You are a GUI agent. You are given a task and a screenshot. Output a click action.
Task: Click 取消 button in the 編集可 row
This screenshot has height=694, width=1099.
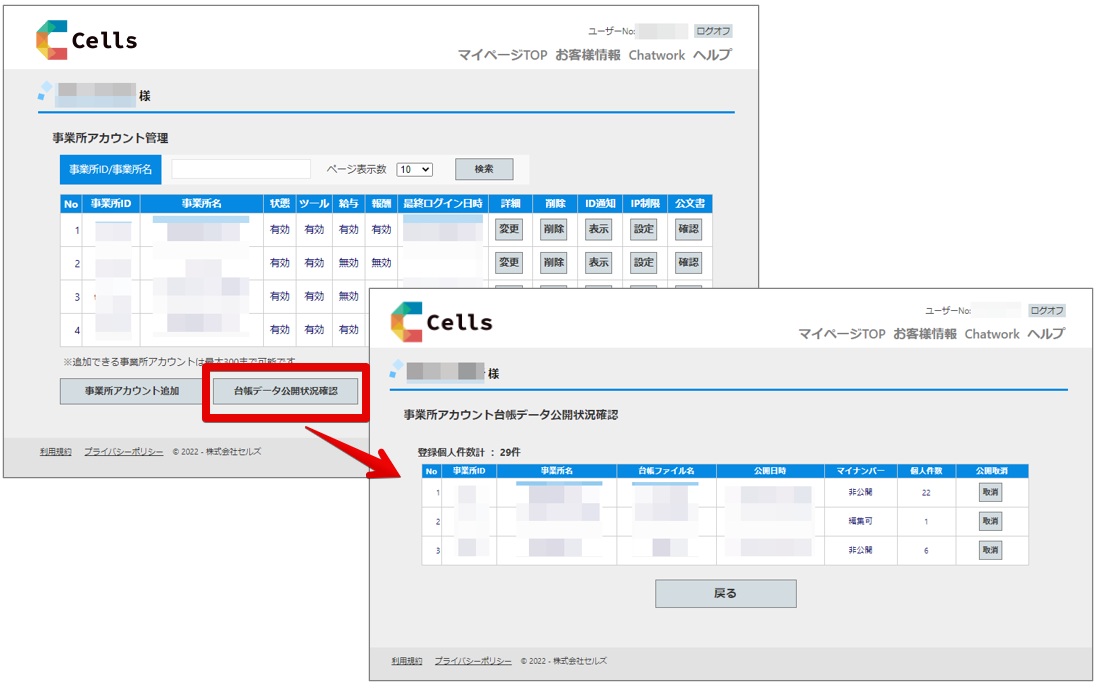tap(990, 521)
